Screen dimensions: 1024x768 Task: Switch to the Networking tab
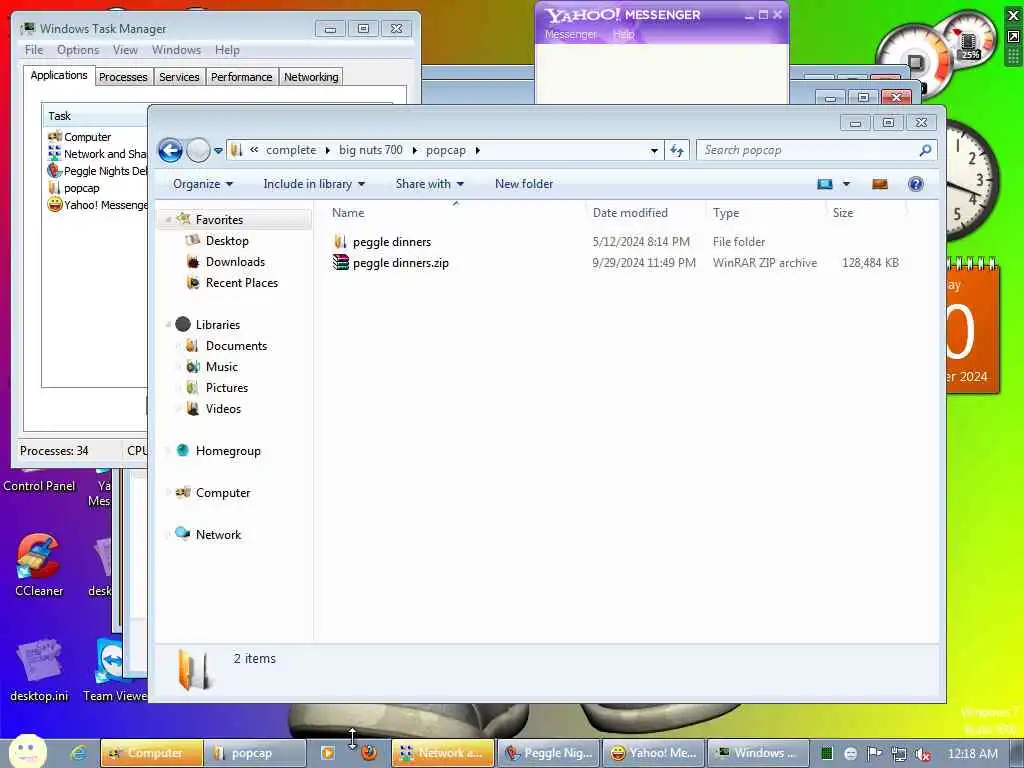[311, 77]
